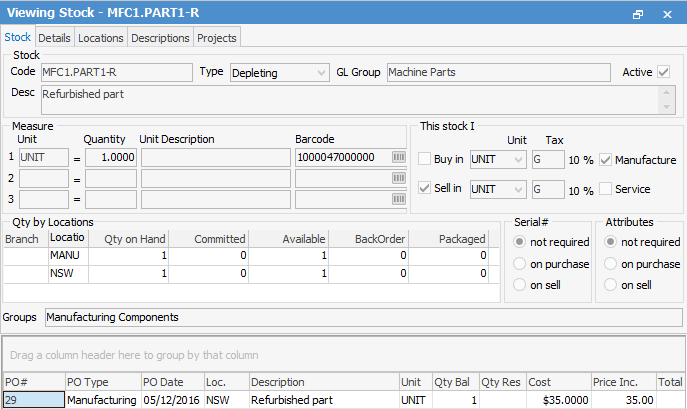Select Serial# on purchase radio option

click(x=519, y=264)
